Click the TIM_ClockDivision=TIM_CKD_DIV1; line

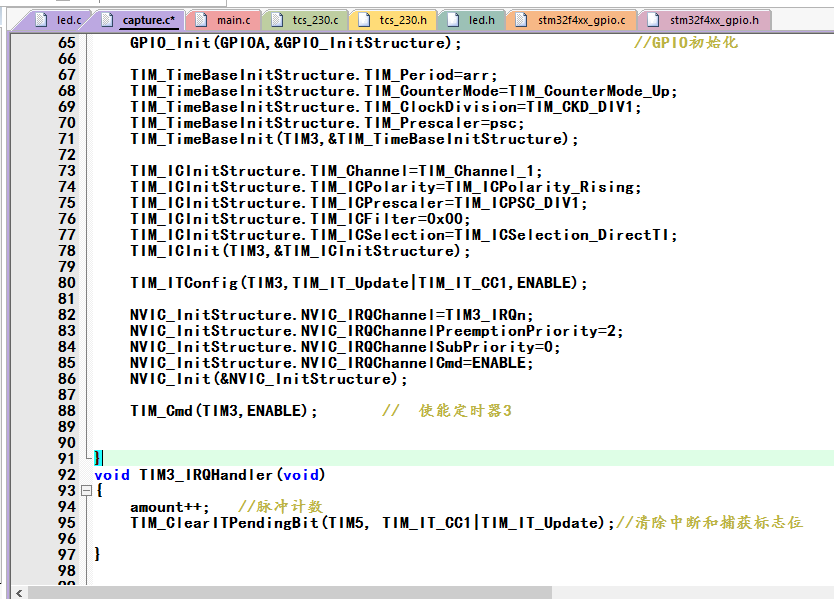[x=386, y=107]
